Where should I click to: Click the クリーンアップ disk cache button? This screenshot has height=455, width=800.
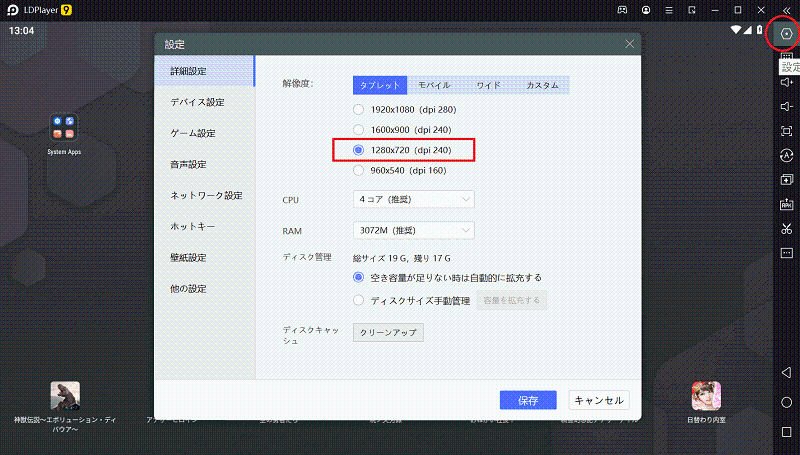click(x=388, y=333)
